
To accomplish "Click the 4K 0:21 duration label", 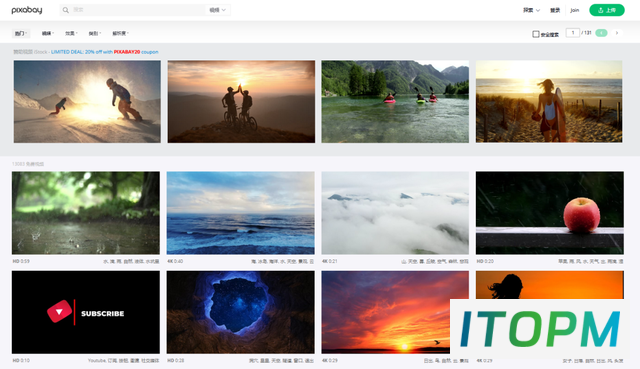I will (330, 261).
